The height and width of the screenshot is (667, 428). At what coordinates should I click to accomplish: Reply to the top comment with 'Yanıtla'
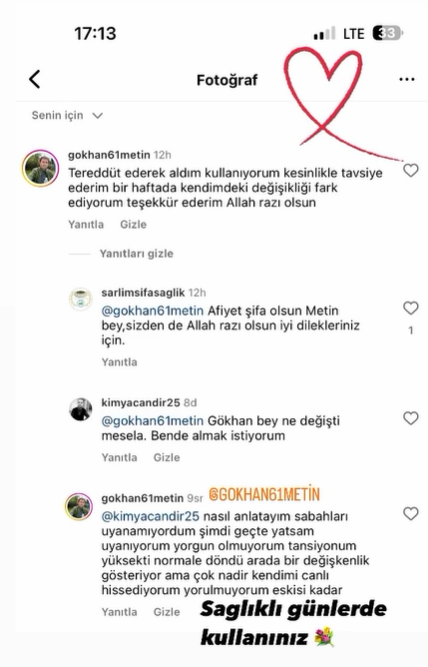(86, 224)
